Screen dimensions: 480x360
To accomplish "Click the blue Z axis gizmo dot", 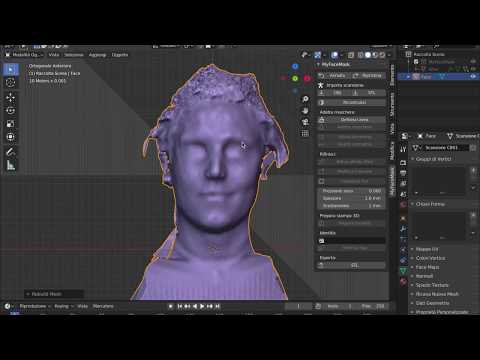I will click(295, 66).
